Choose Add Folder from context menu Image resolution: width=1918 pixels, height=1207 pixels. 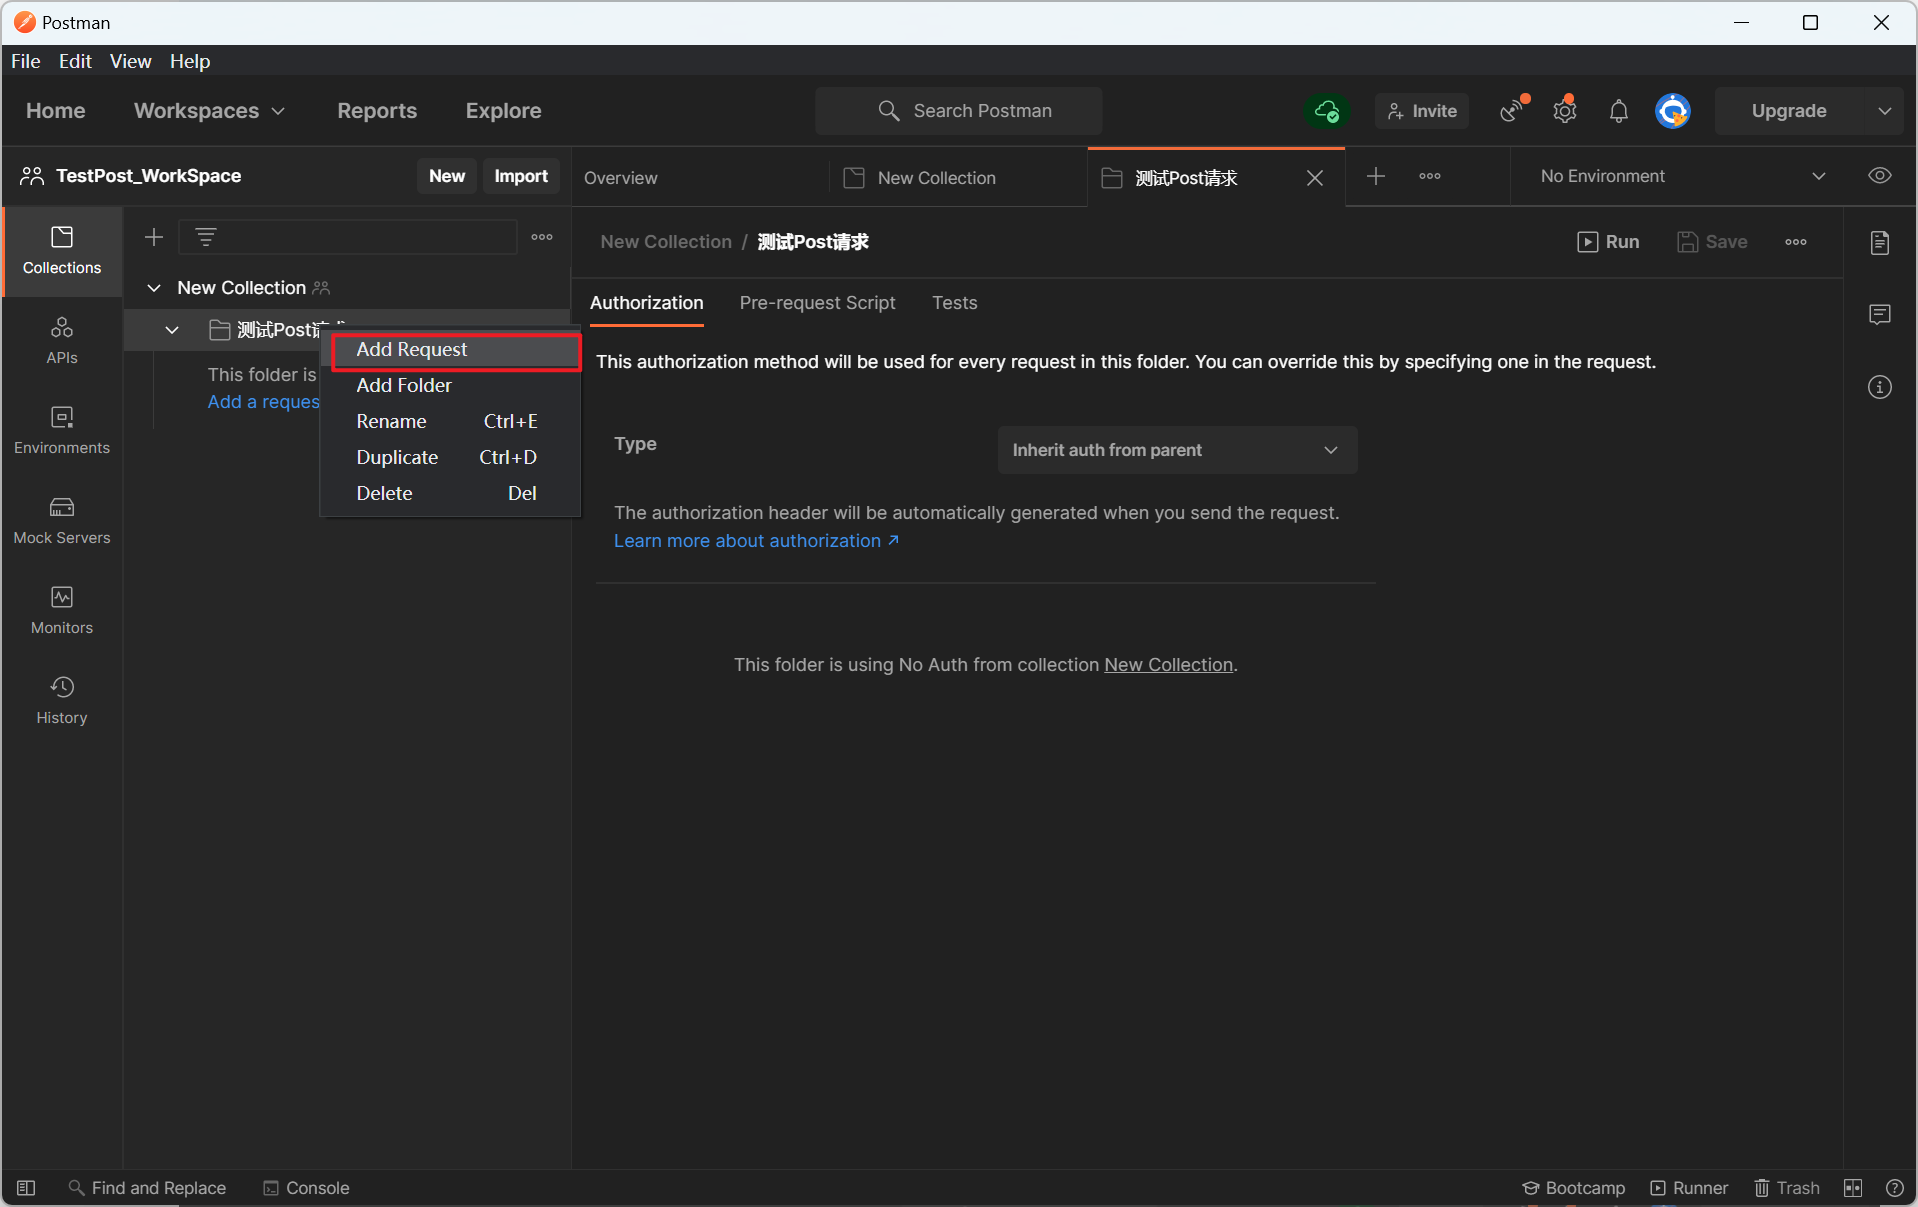tap(450, 386)
